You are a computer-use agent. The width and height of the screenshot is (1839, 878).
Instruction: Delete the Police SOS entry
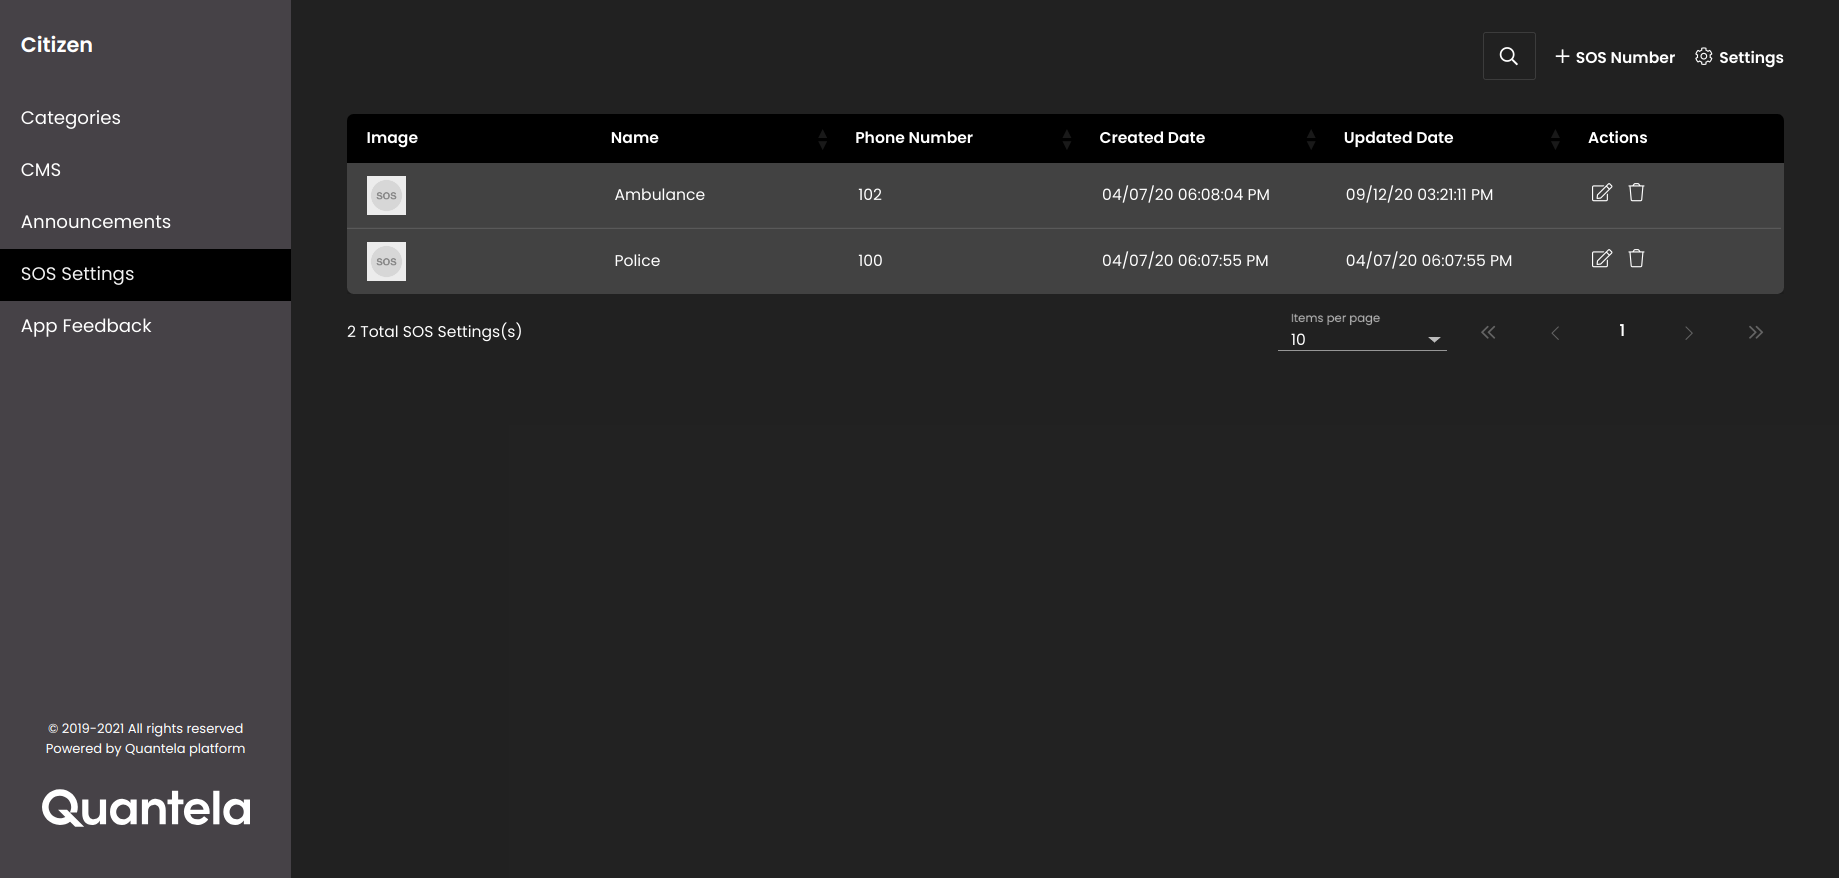[x=1636, y=258]
